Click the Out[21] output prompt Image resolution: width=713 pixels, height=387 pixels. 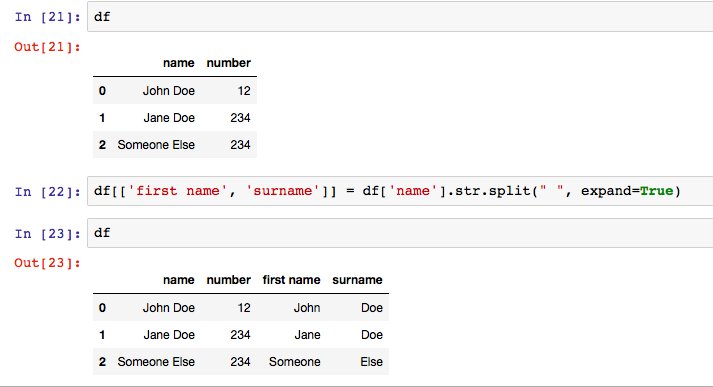(x=47, y=47)
